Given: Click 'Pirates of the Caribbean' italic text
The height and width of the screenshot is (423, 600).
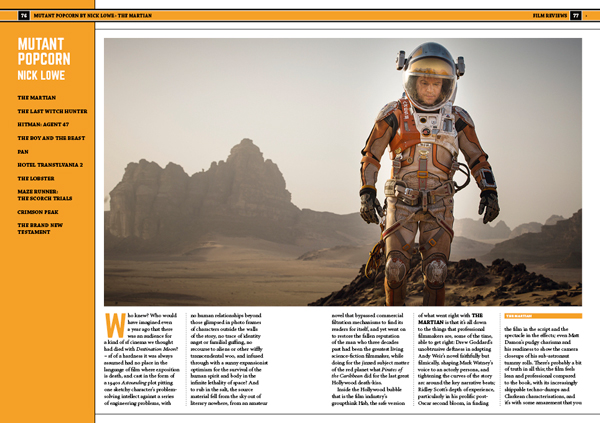Looking at the screenshot, I should 367,372.
